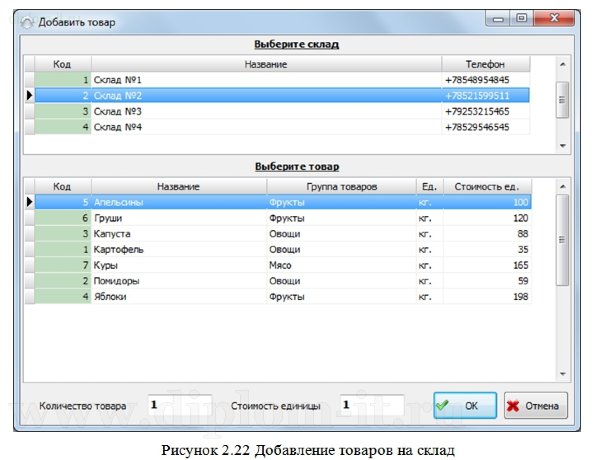The width and height of the screenshot is (605, 460).
Task: Click the OK button with green checkmark
Action: click(464, 406)
